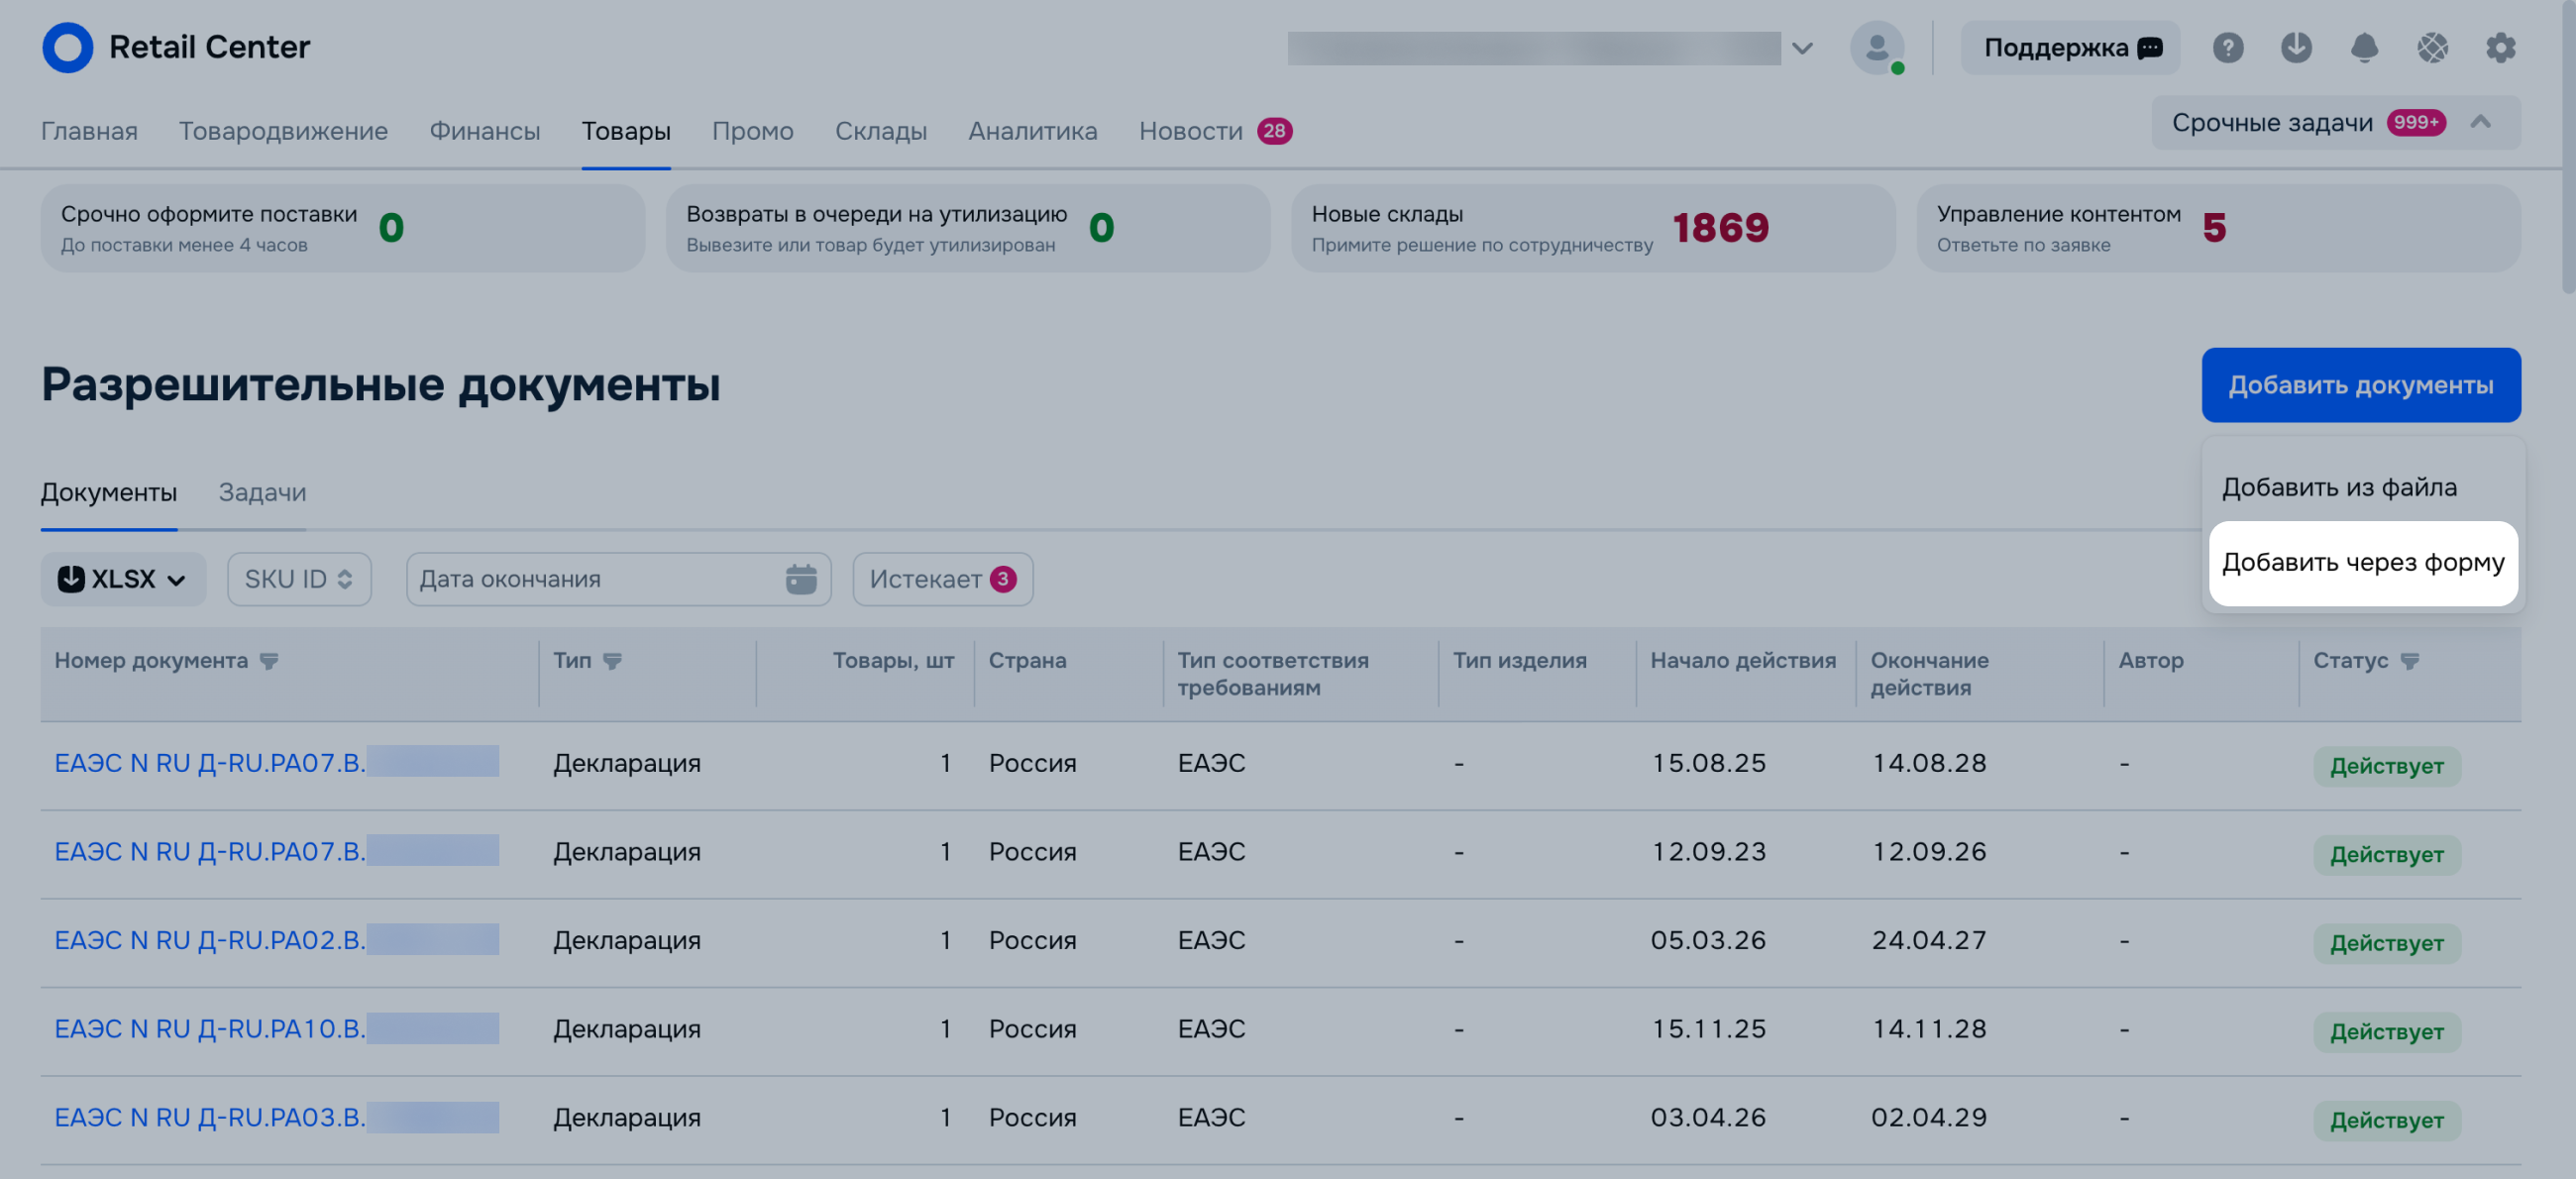Expand the account selector chevron

pos(1801,48)
